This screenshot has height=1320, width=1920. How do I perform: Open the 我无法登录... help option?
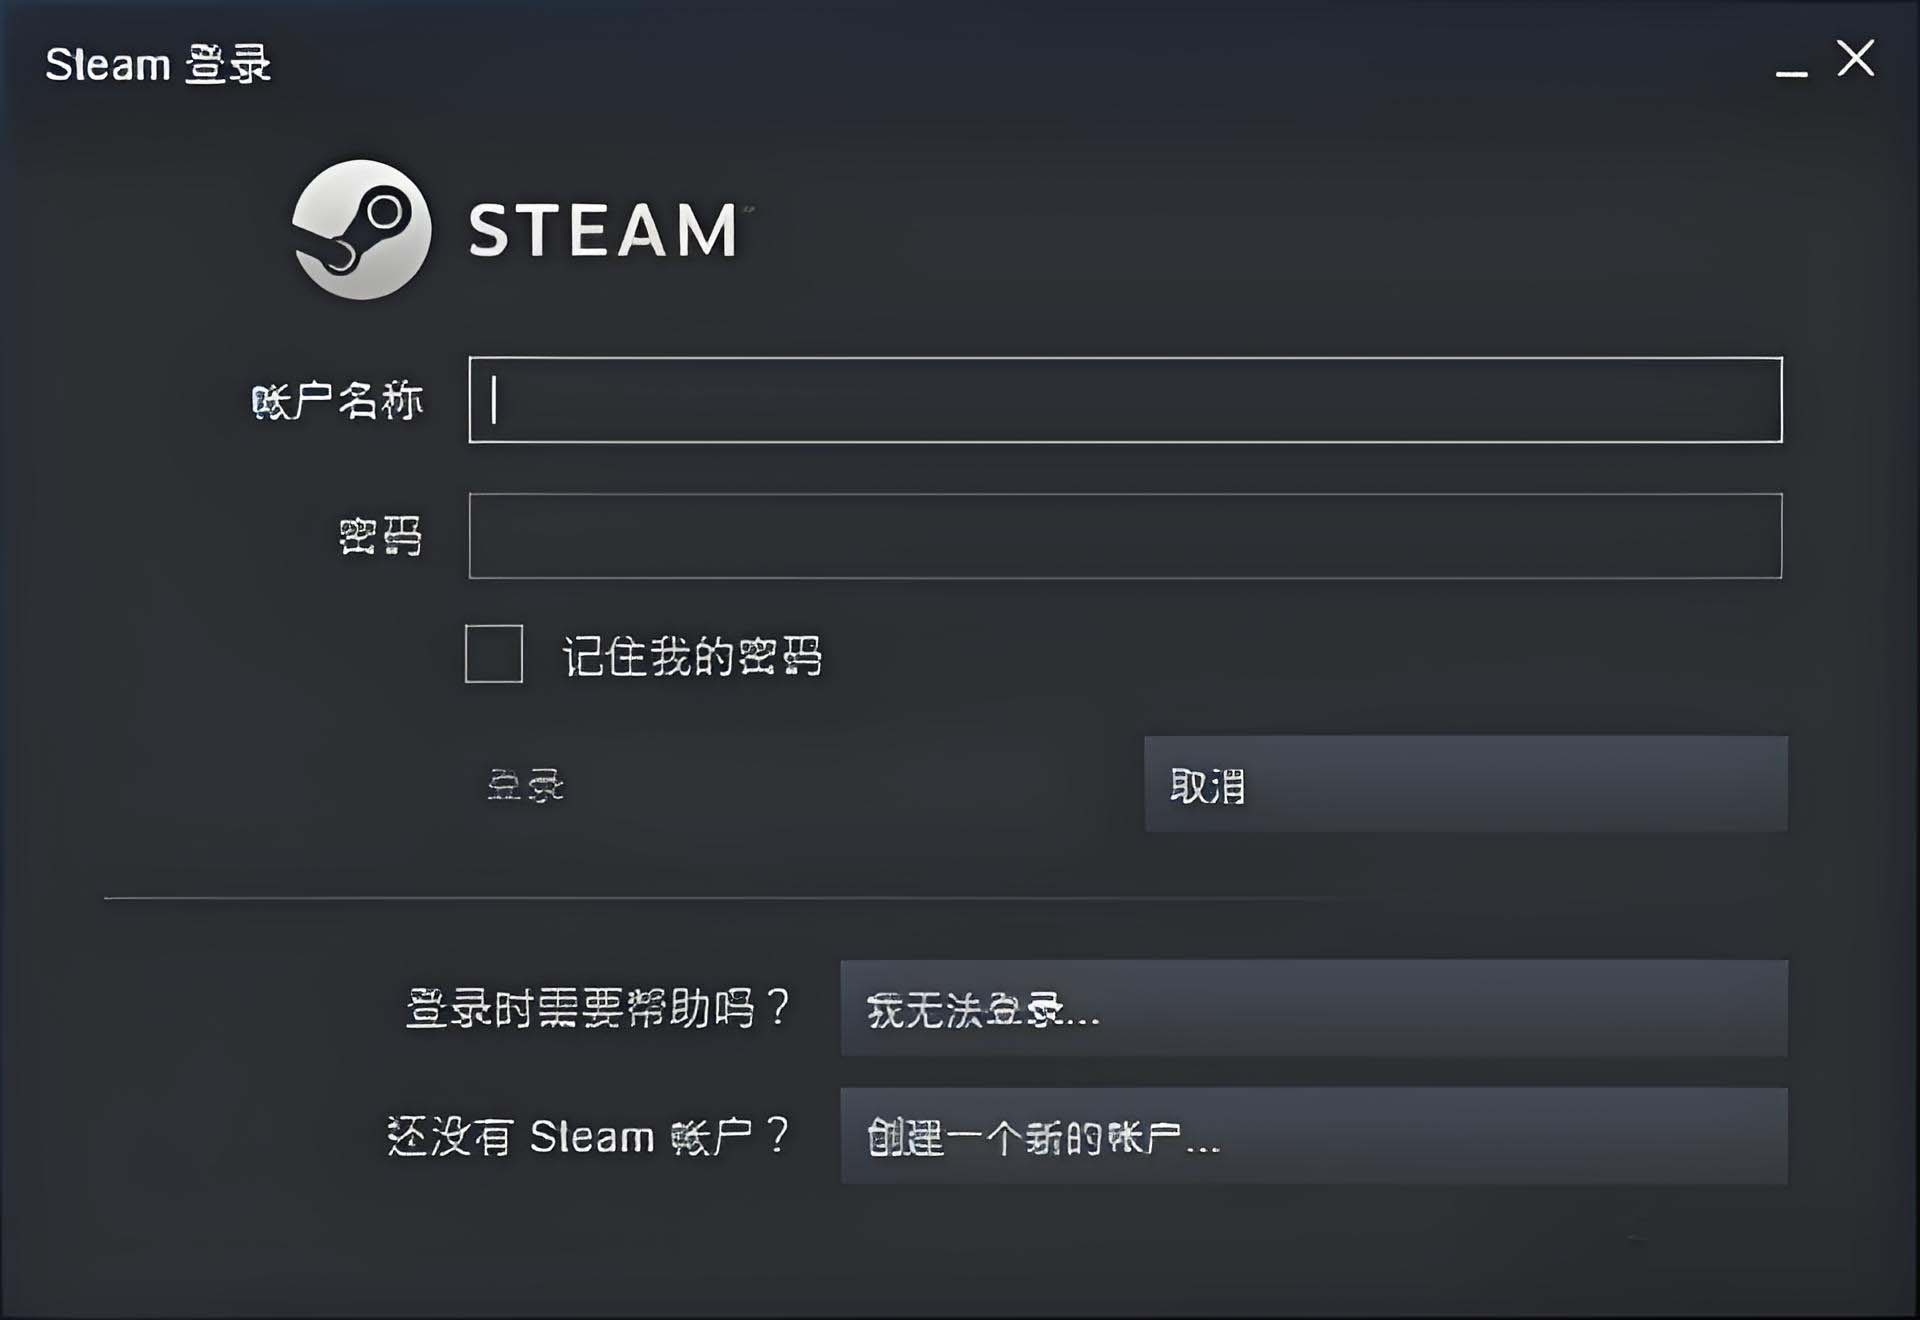coord(1314,1009)
